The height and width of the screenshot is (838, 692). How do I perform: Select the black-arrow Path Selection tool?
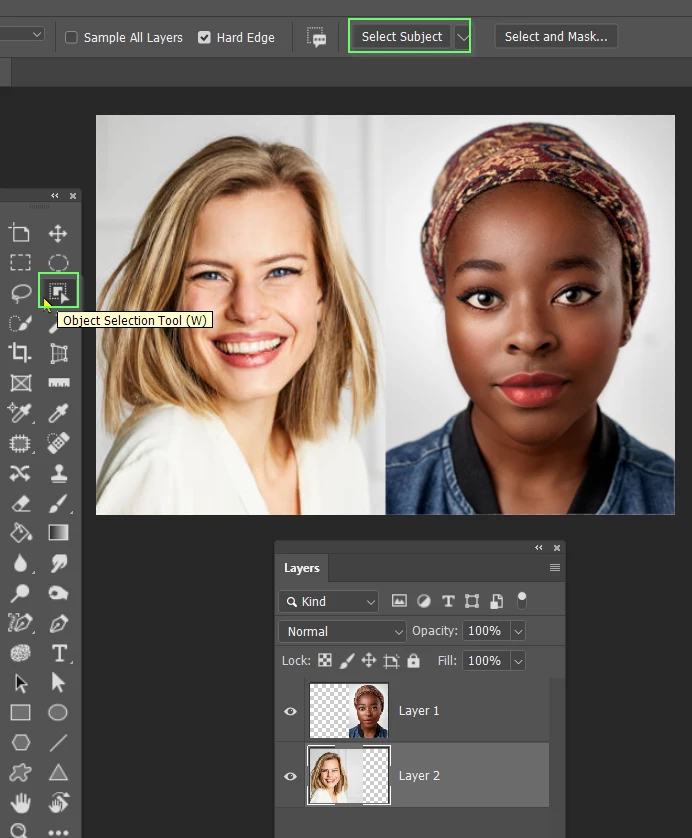click(x=20, y=682)
